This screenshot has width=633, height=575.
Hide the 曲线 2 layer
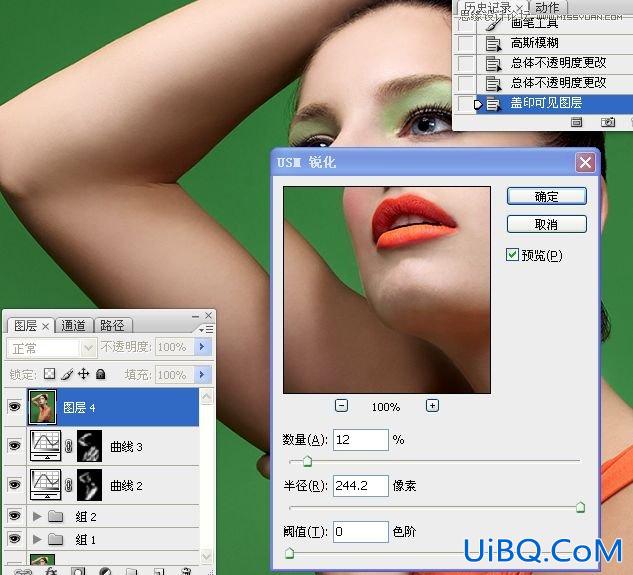coord(15,484)
